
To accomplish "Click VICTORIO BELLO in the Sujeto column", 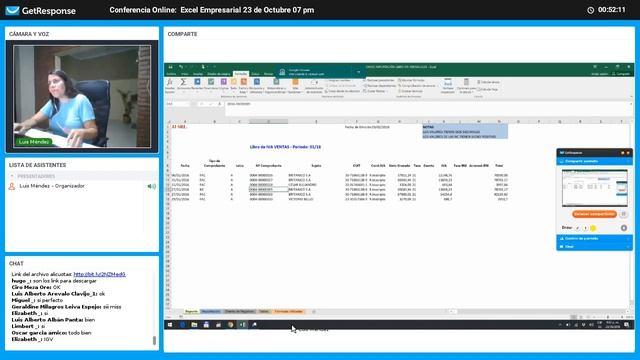I will pos(301,199).
